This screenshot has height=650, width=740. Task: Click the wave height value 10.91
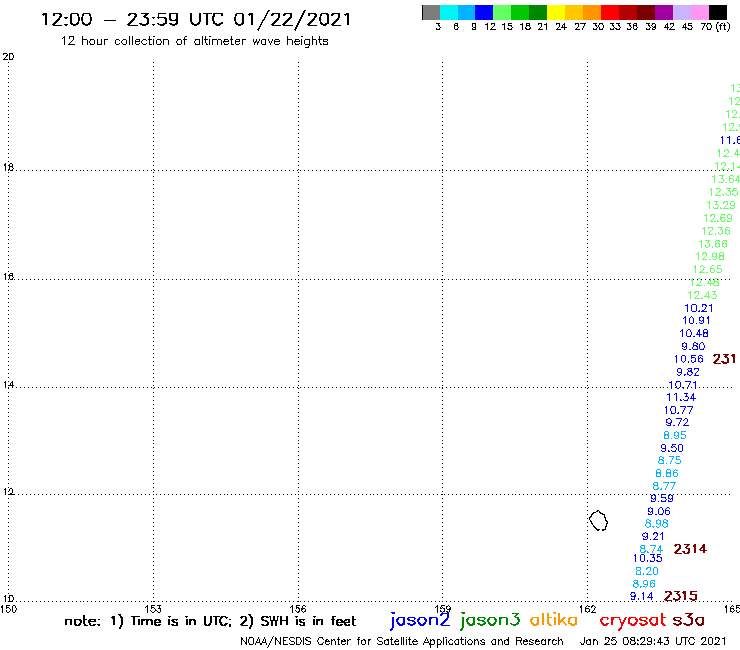pos(697,321)
